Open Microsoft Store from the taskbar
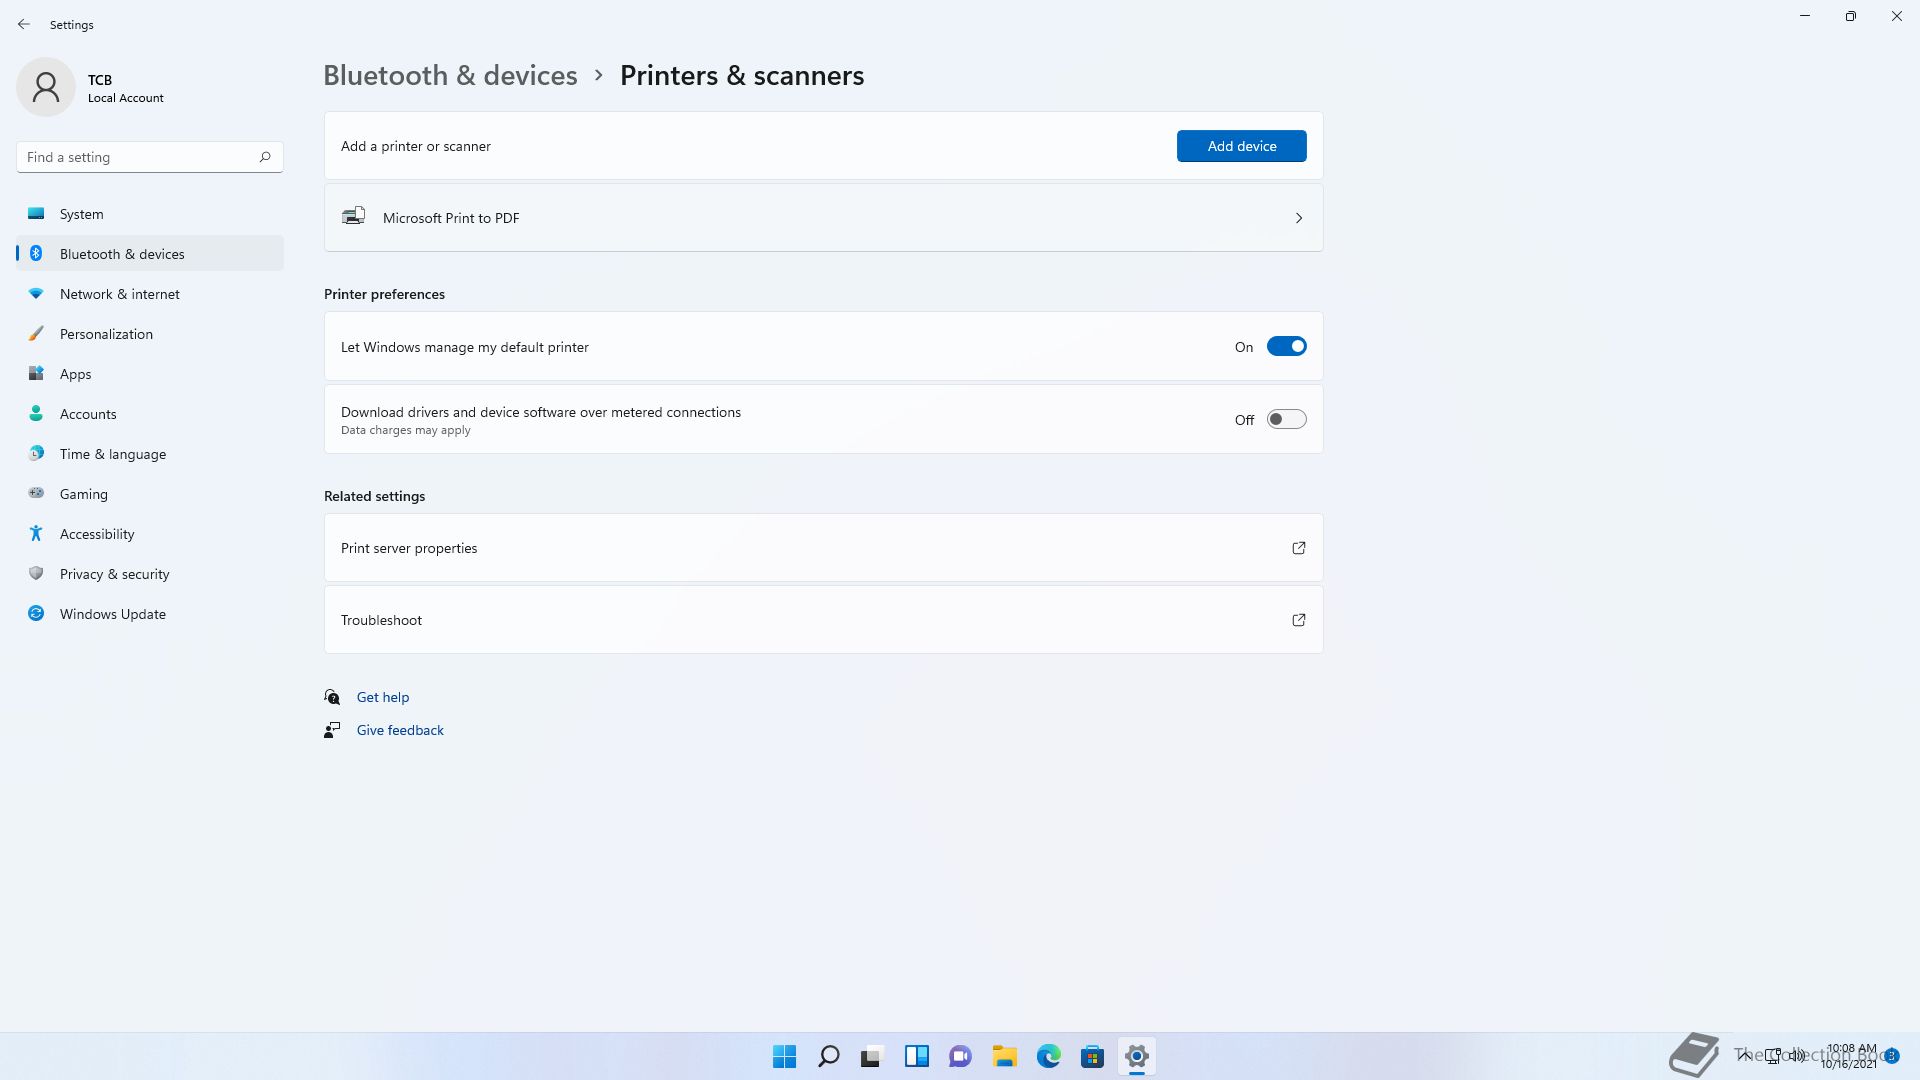Image resolution: width=1920 pixels, height=1080 pixels. [1093, 1056]
